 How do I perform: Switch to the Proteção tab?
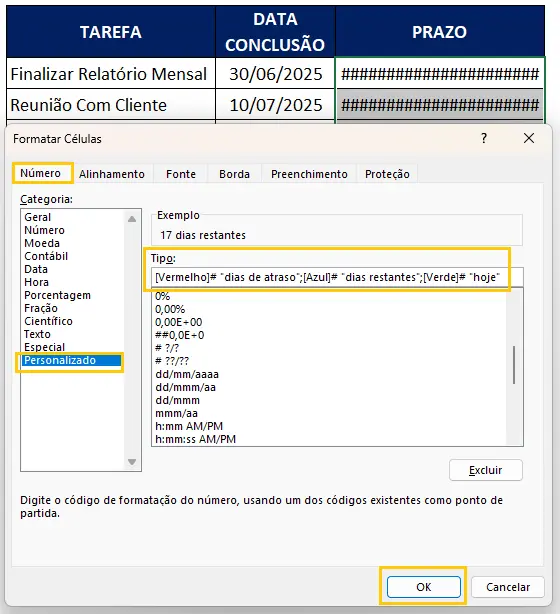pos(387,174)
